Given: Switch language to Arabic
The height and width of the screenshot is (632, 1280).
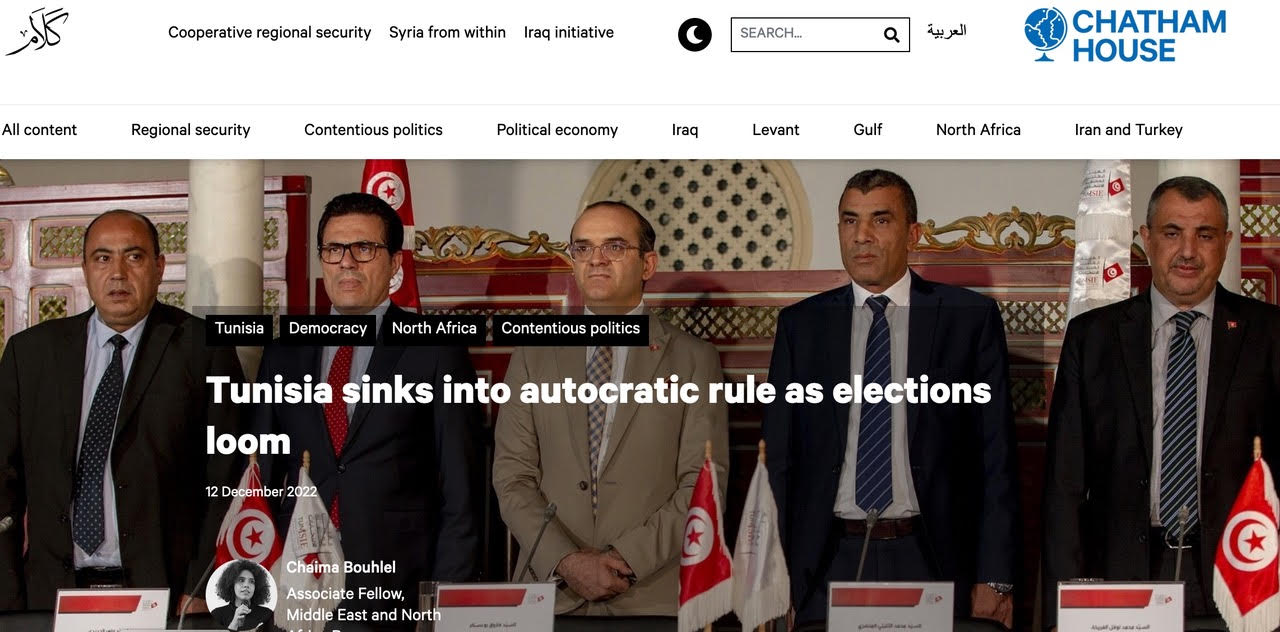Looking at the screenshot, I should coord(946,31).
